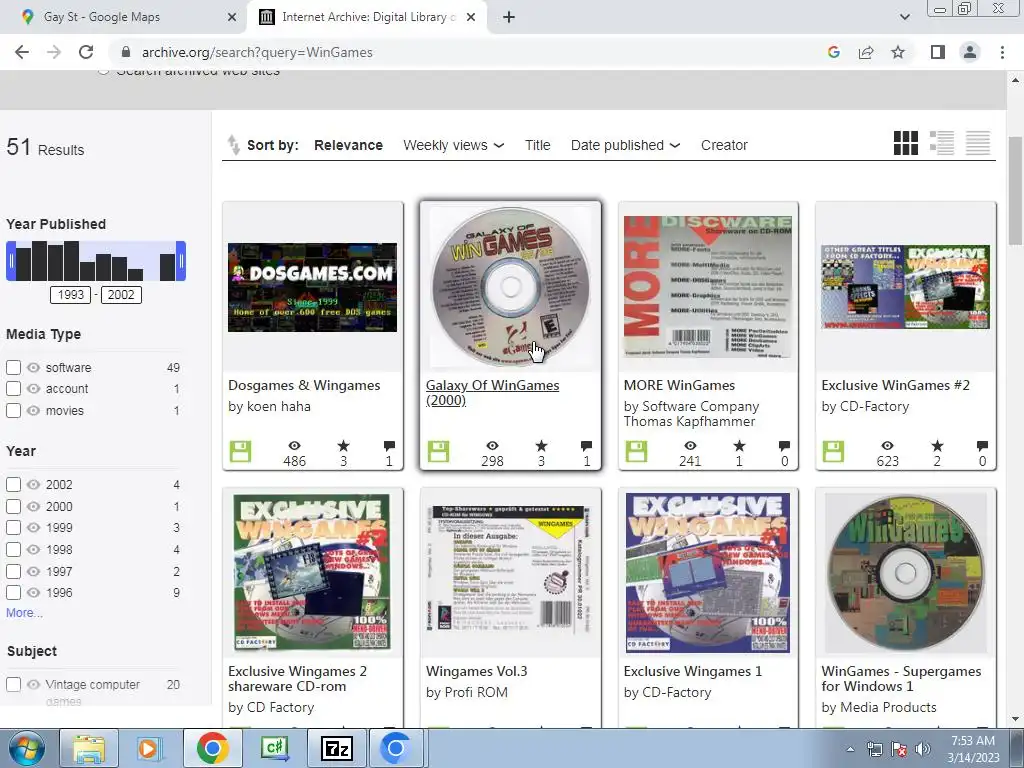Open Chrome profile avatar
Image resolution: width=1024 pixels, height=768 pixels.
970,52
